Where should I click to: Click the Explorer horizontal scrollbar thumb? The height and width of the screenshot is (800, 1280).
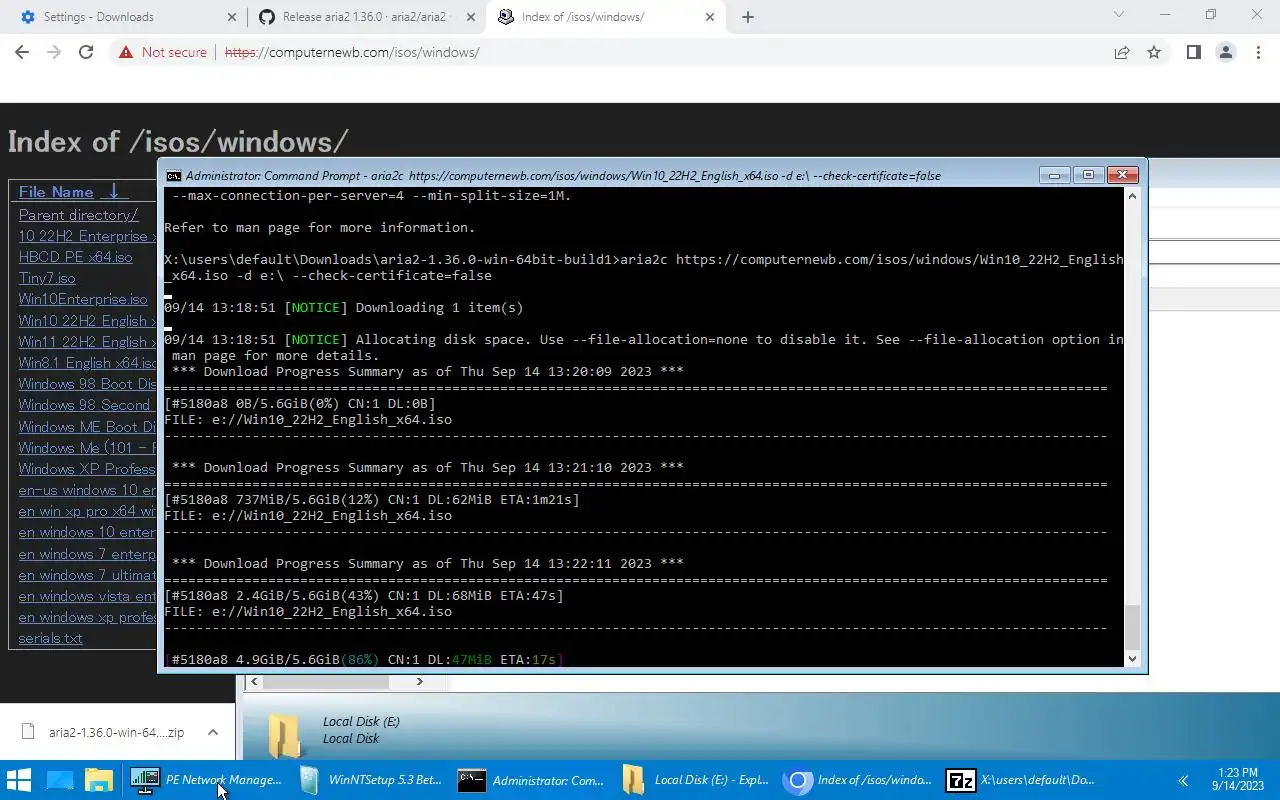coord(326,681)
